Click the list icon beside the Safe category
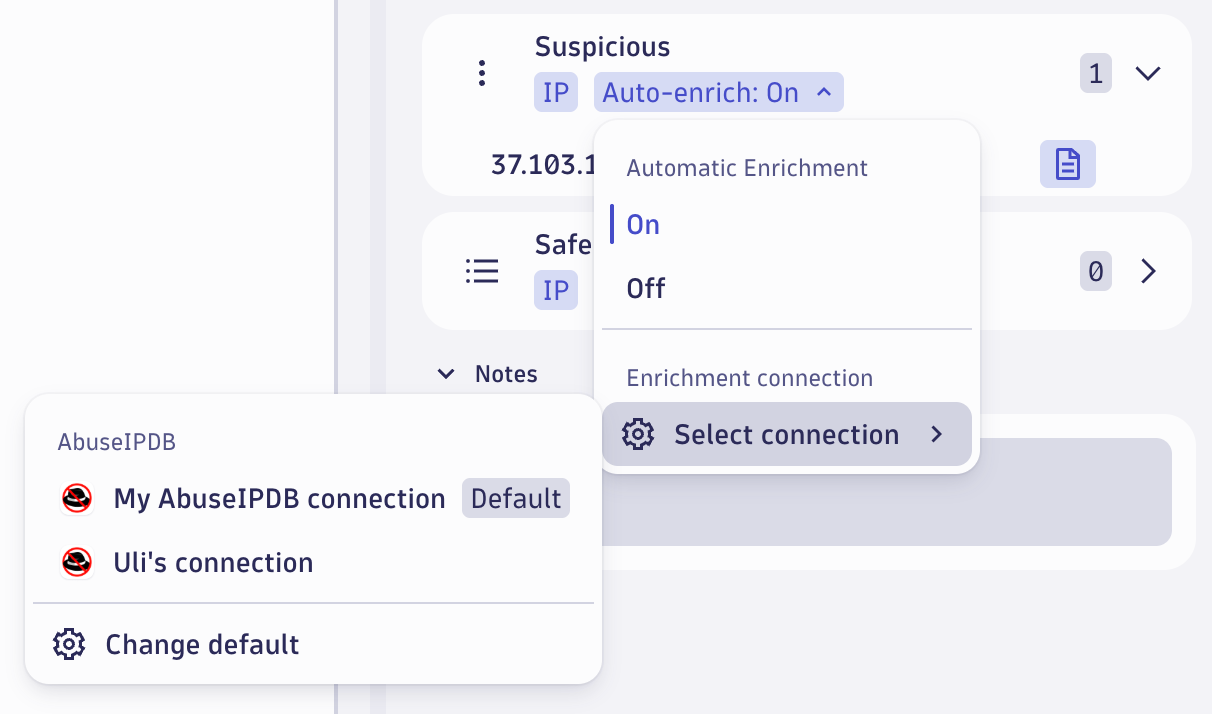The image size is (1212, 714). pyautogui.click(x=482, y=270)
